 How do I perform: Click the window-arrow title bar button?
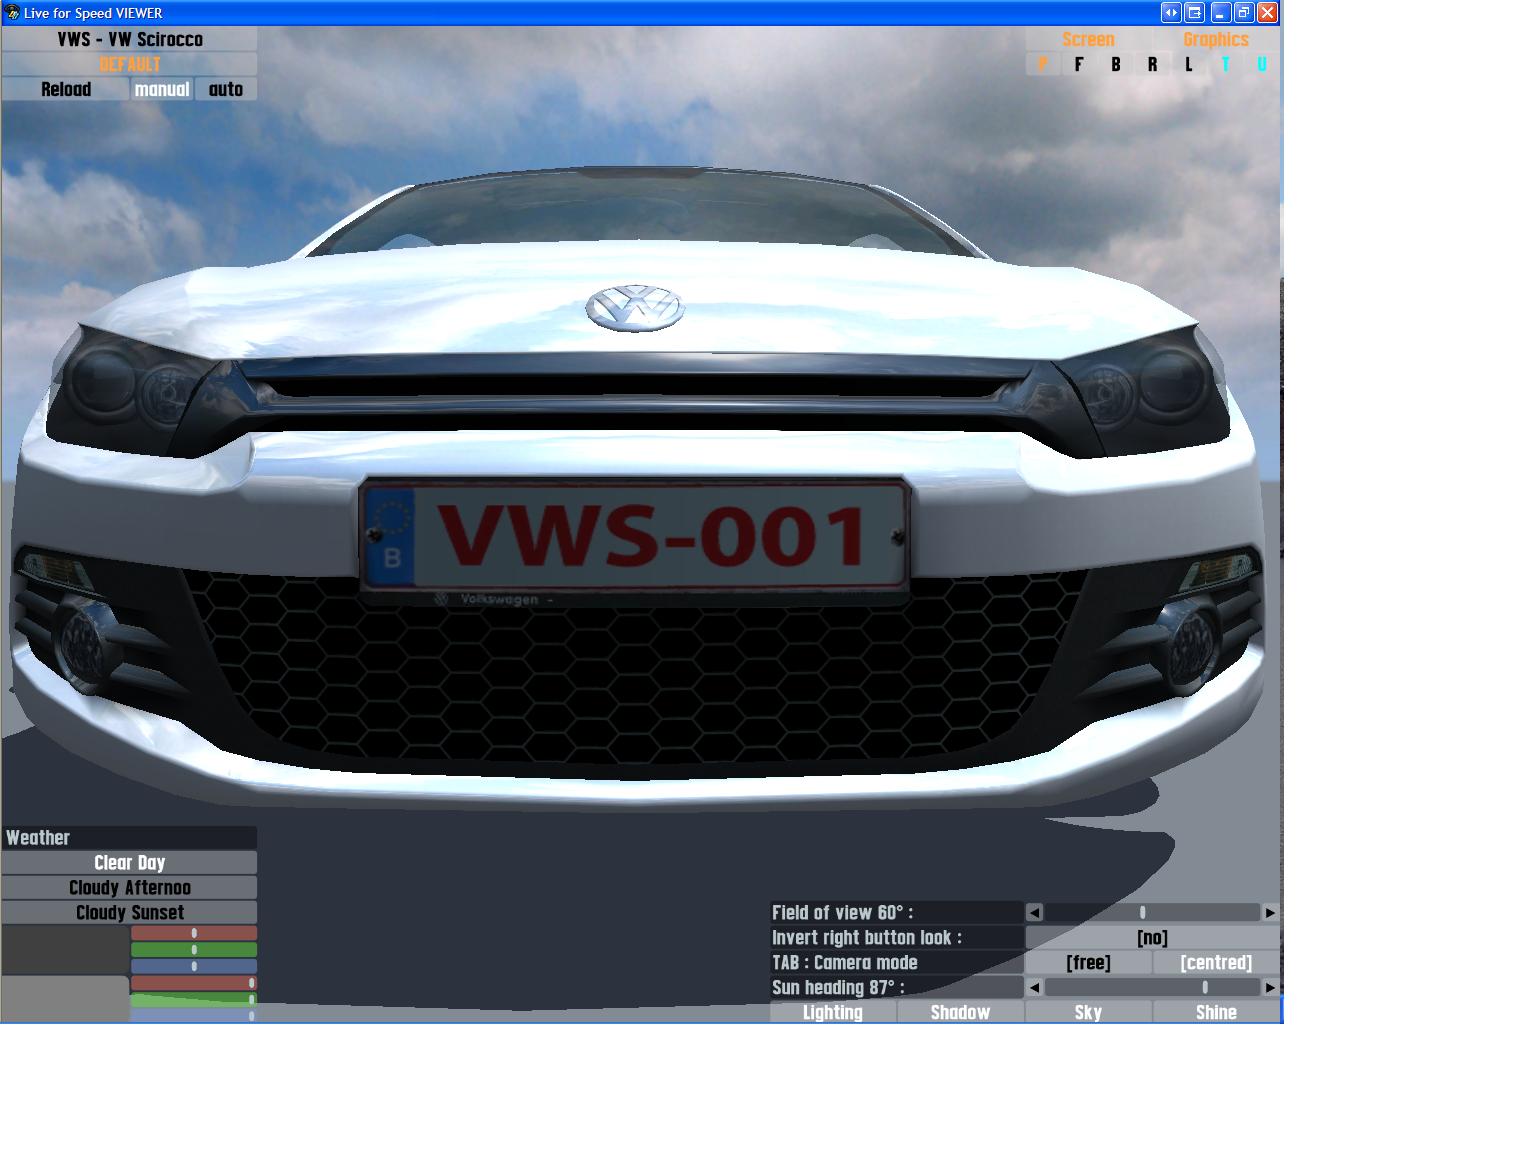[1194, 12]
